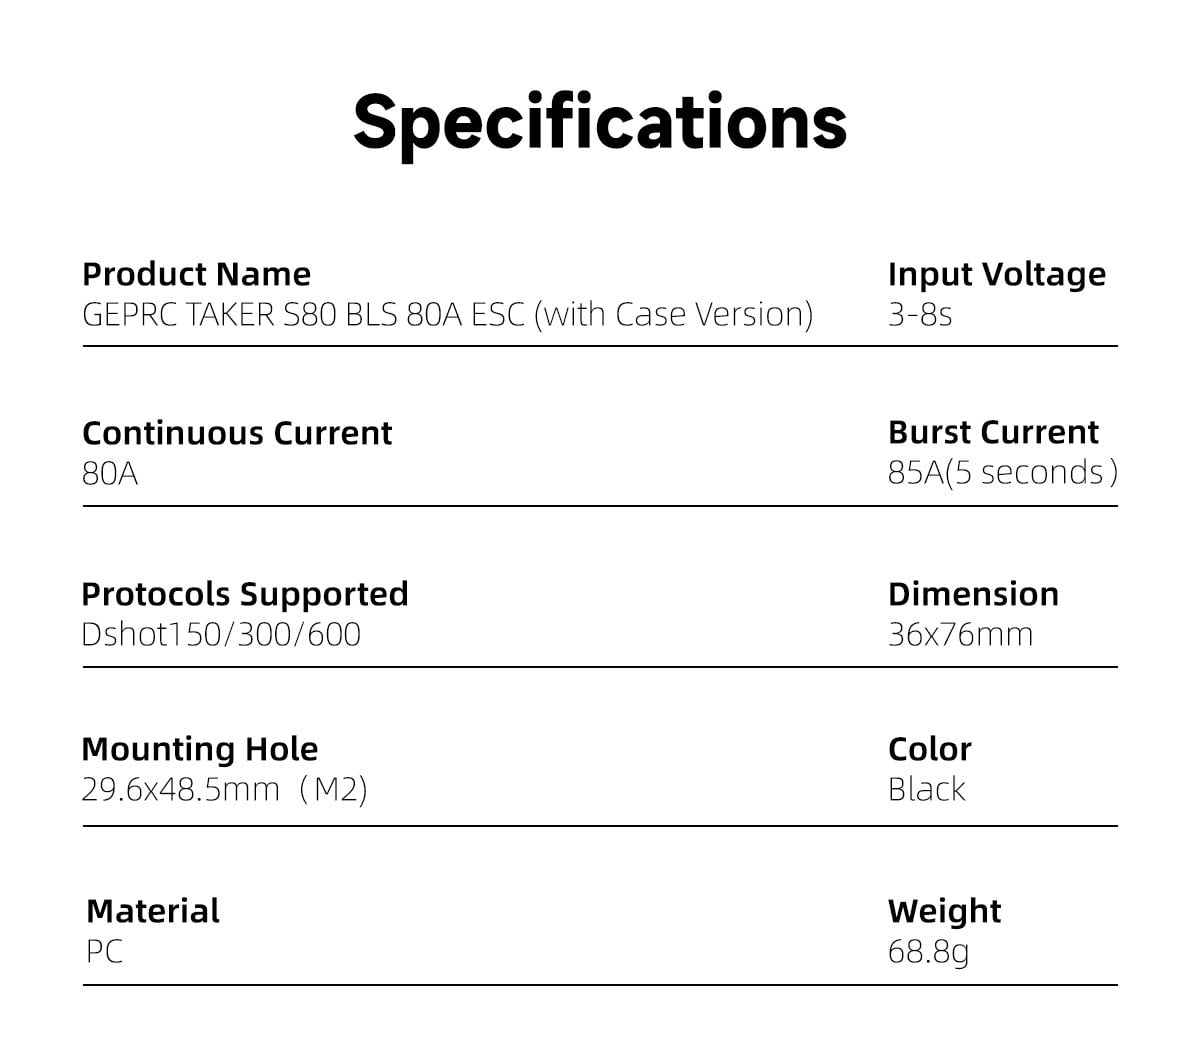
Task: Click the Material label
Action: pos(153,911)
